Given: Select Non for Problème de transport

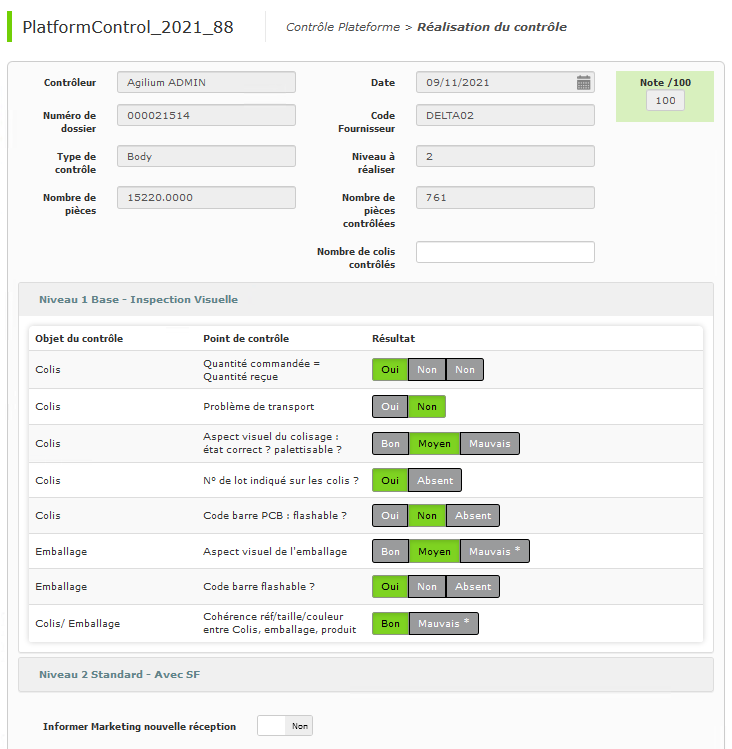Looking at the screenshot, I should (x=427, y=407).
